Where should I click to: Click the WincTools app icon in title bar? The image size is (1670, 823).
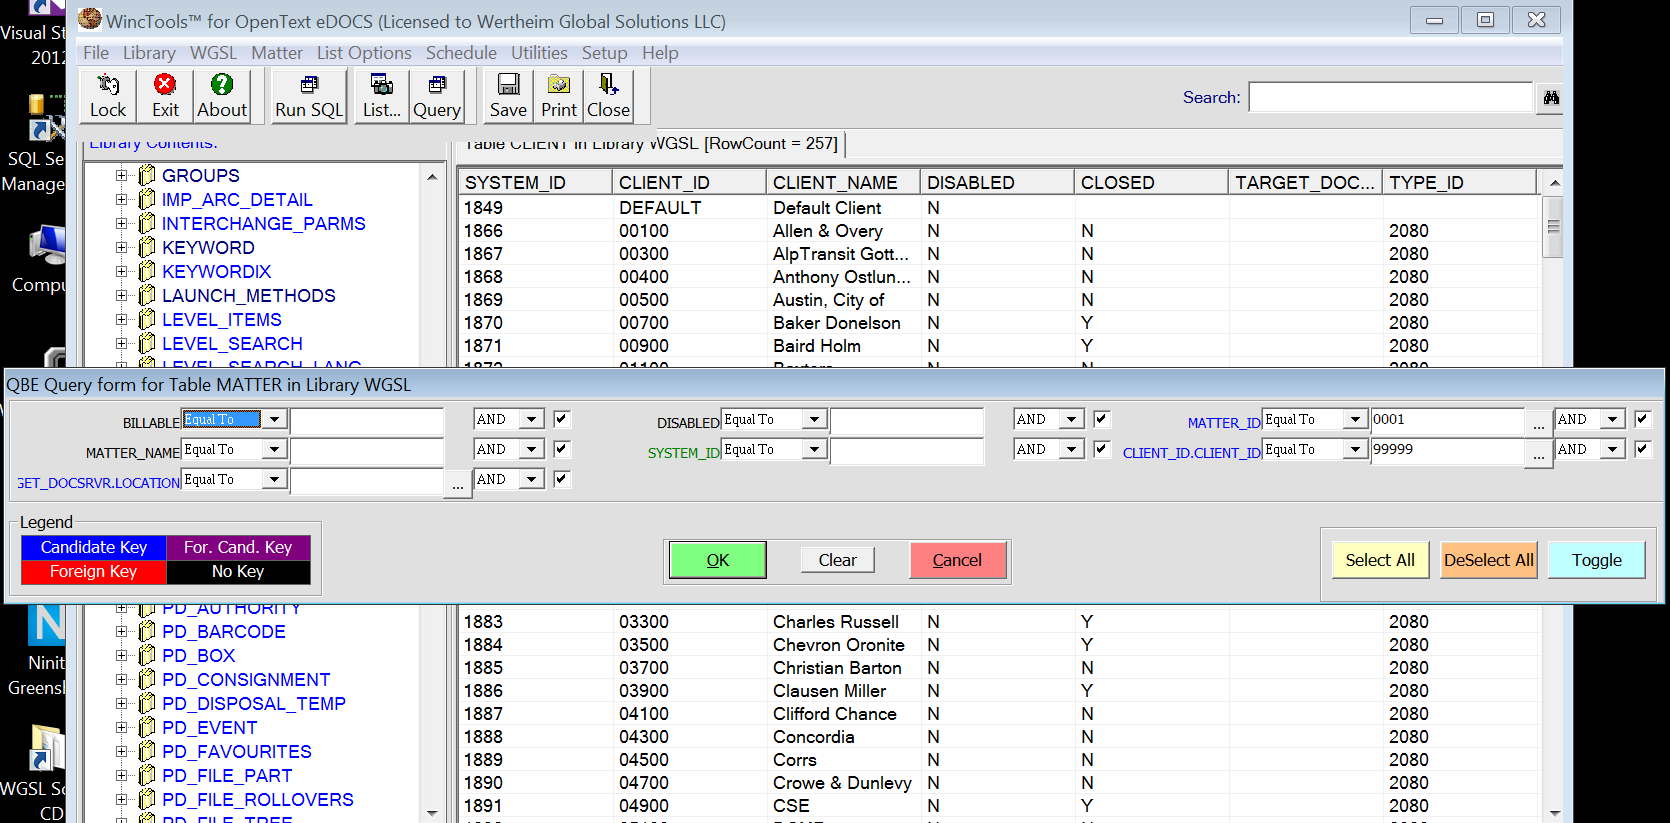pyautogui.click(x=90, y=19)
